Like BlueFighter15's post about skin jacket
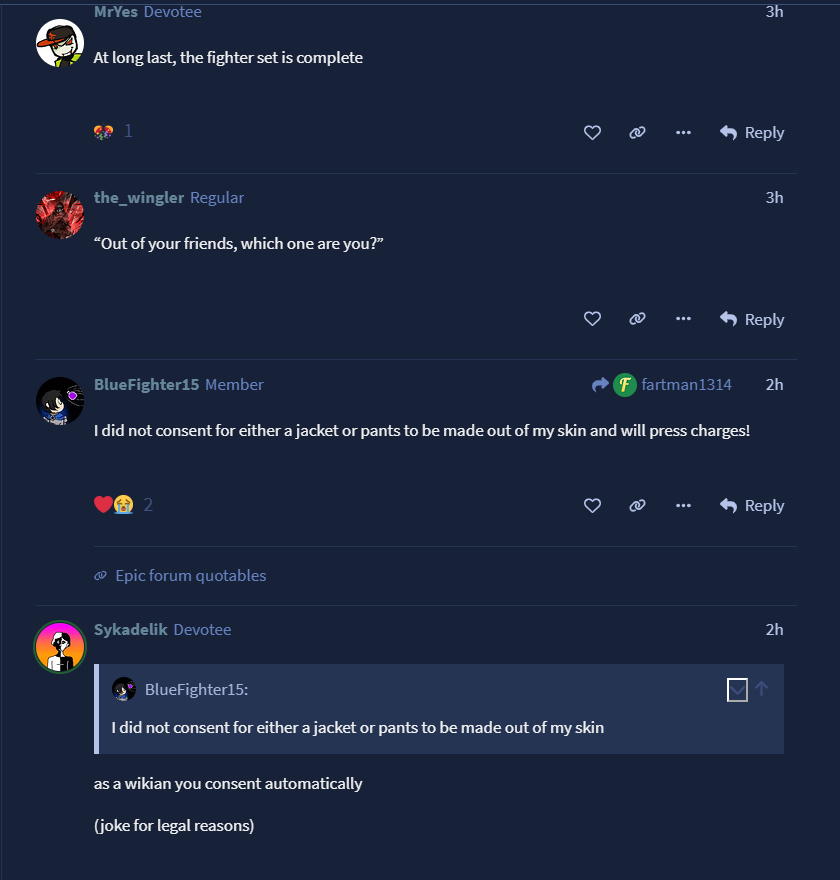Image resolution: width=840 pixels, height=880 pixels. click(592, 506)
